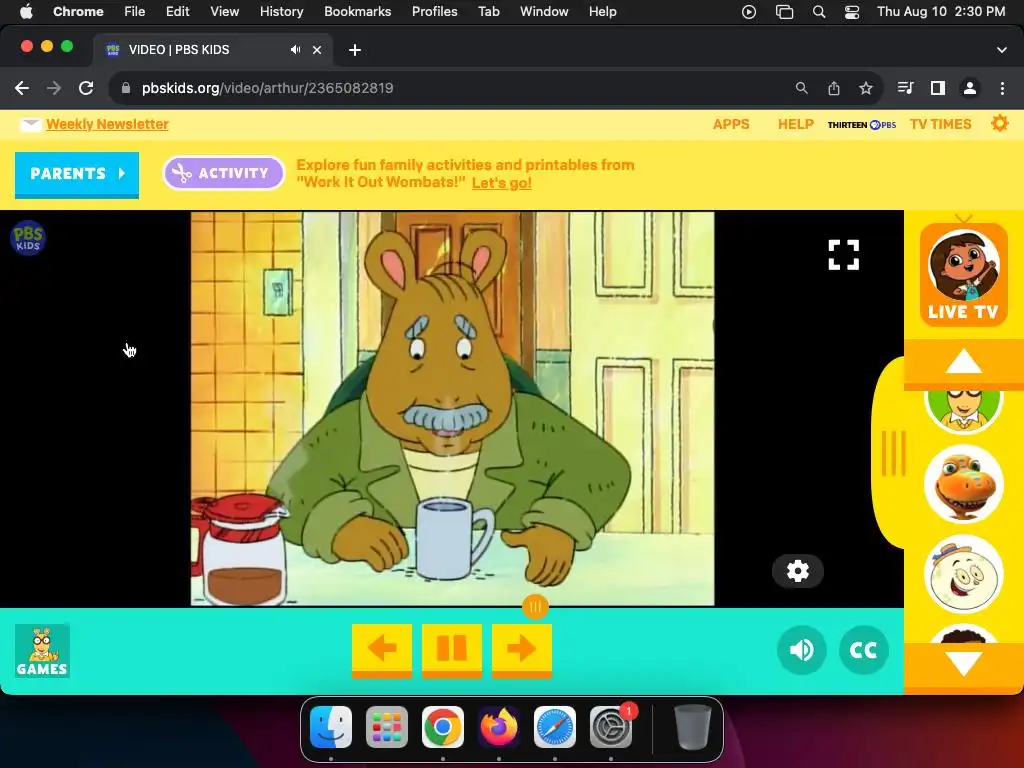Open the Weekly Newsletter link
Screen dimensions: 1024x768
click(107, 124)
